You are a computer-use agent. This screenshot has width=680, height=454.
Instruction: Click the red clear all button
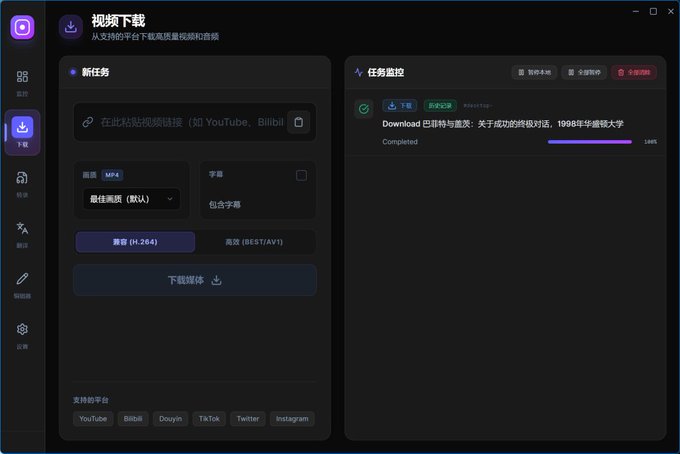pyautogui.click(x=634, y=72)
